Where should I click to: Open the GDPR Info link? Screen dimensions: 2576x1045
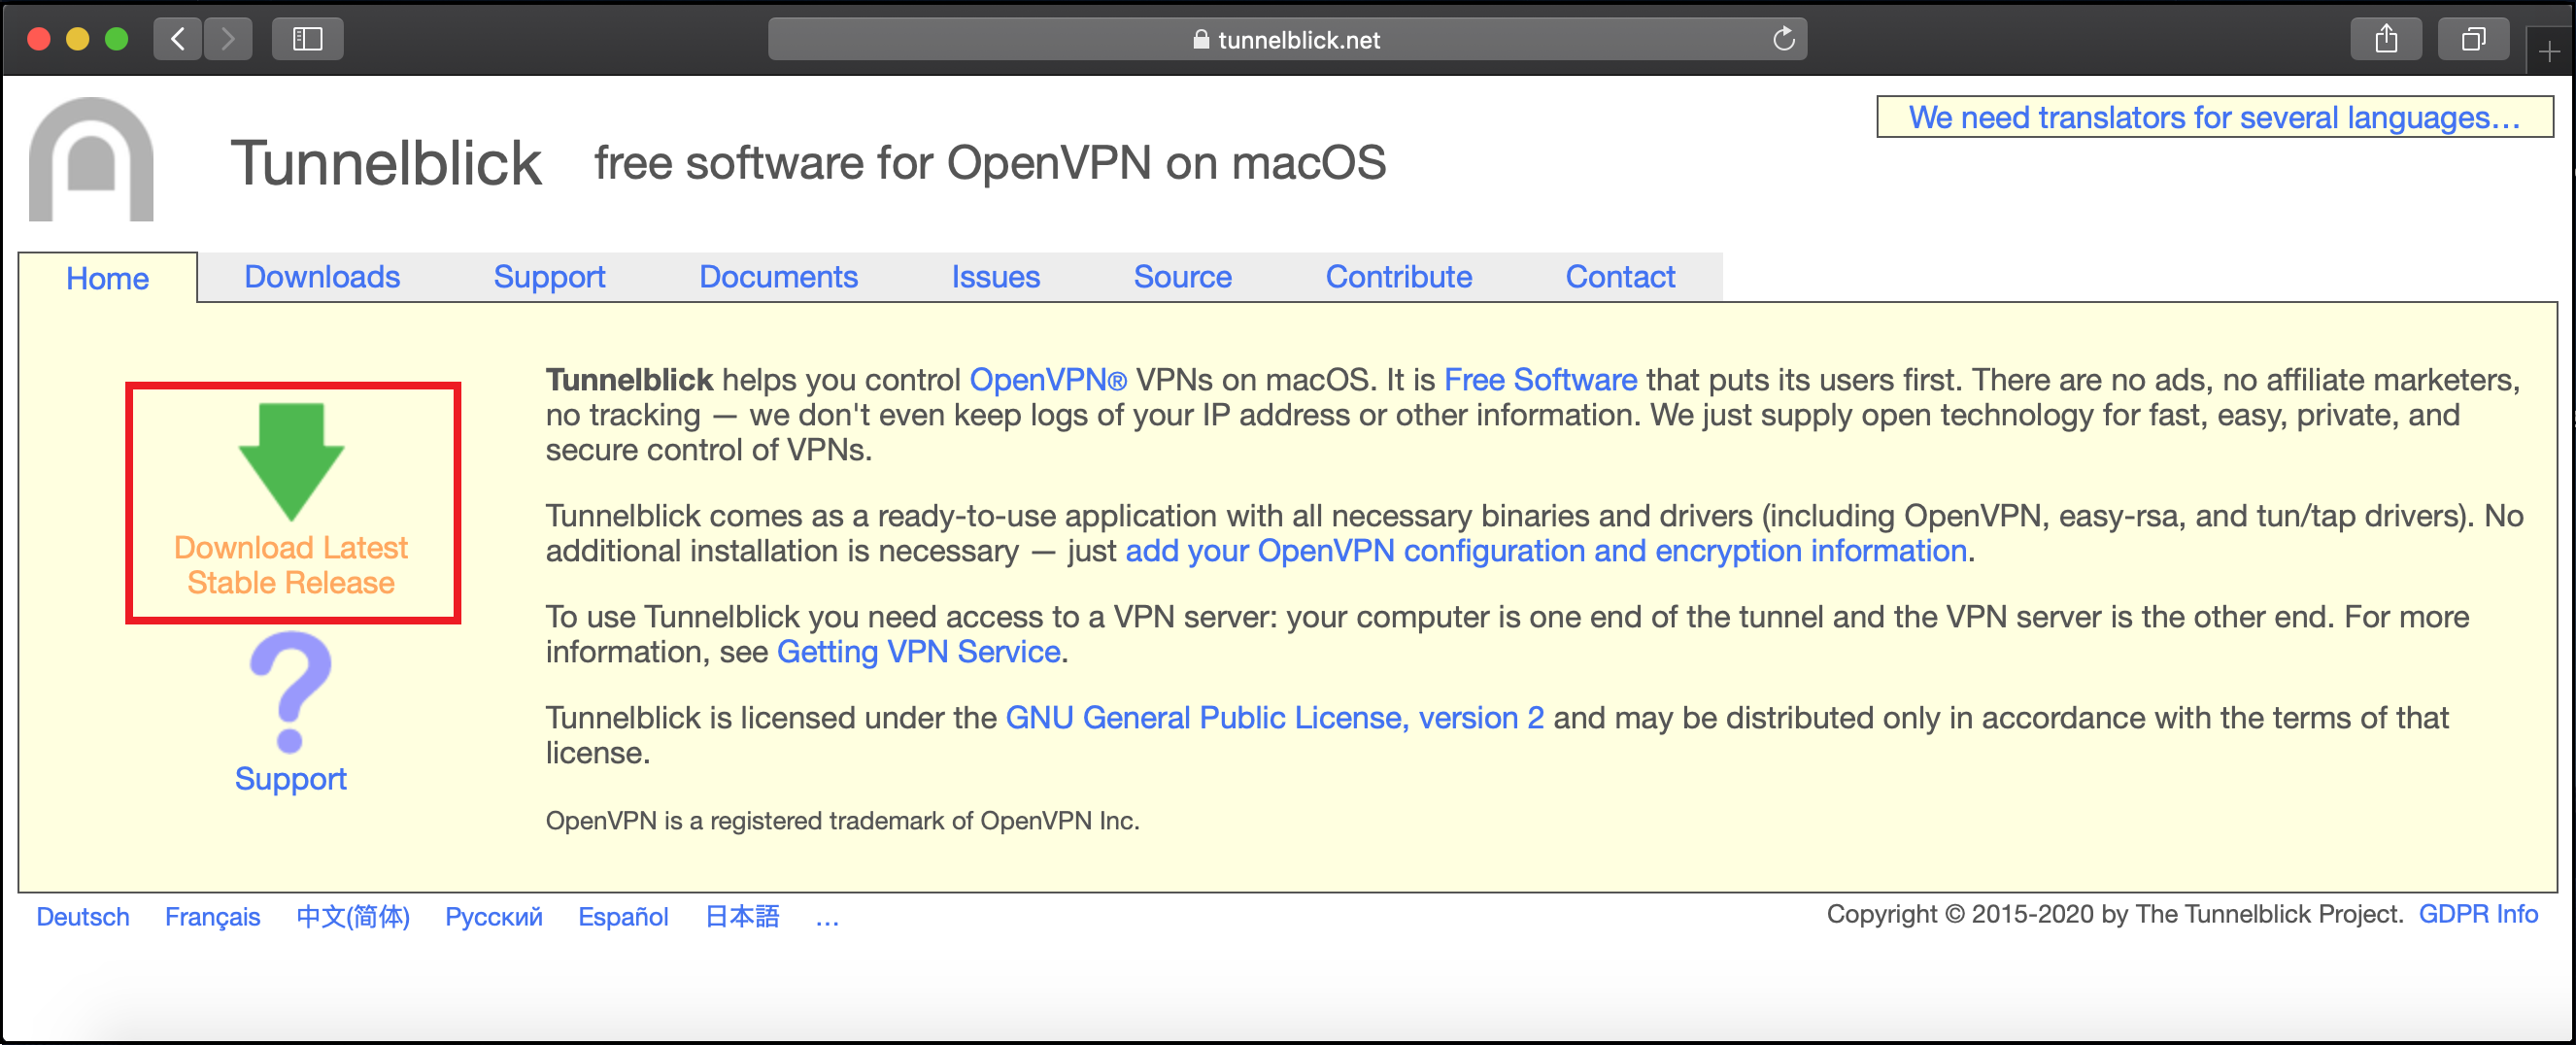pyautogui.click(x=2478, y=914)
